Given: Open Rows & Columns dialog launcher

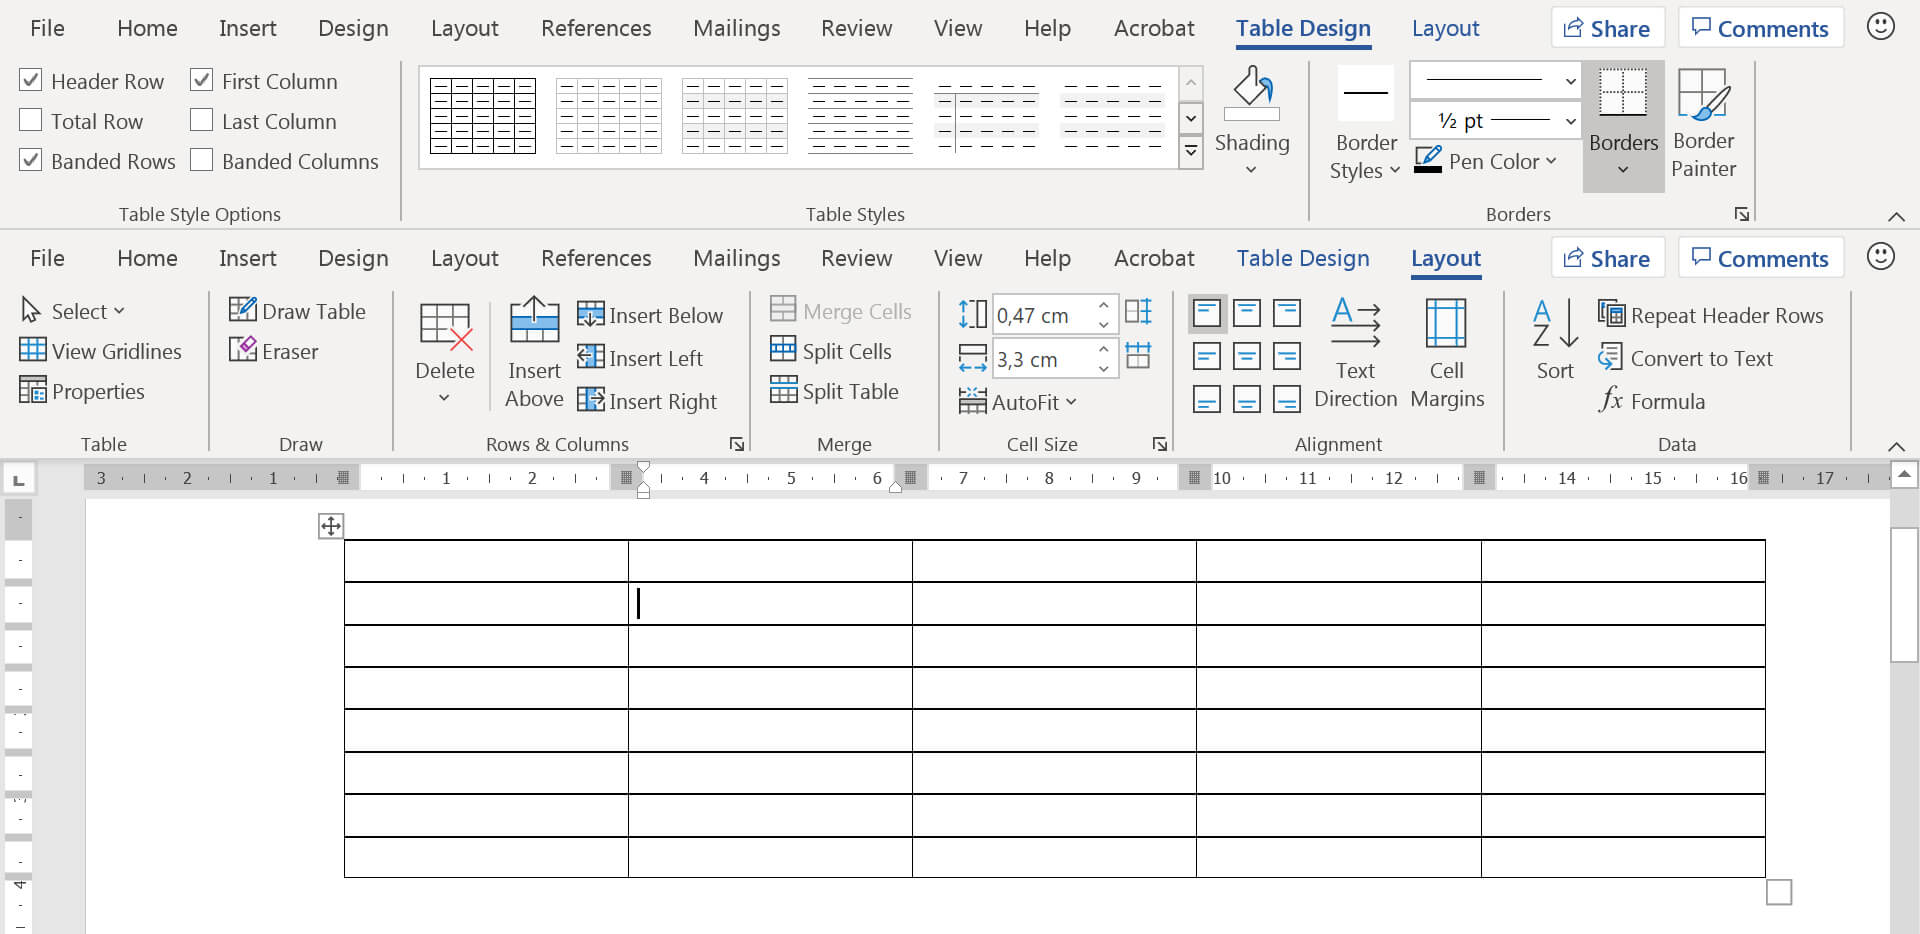Looking at the screenshot, I should [x=737, y=444].
